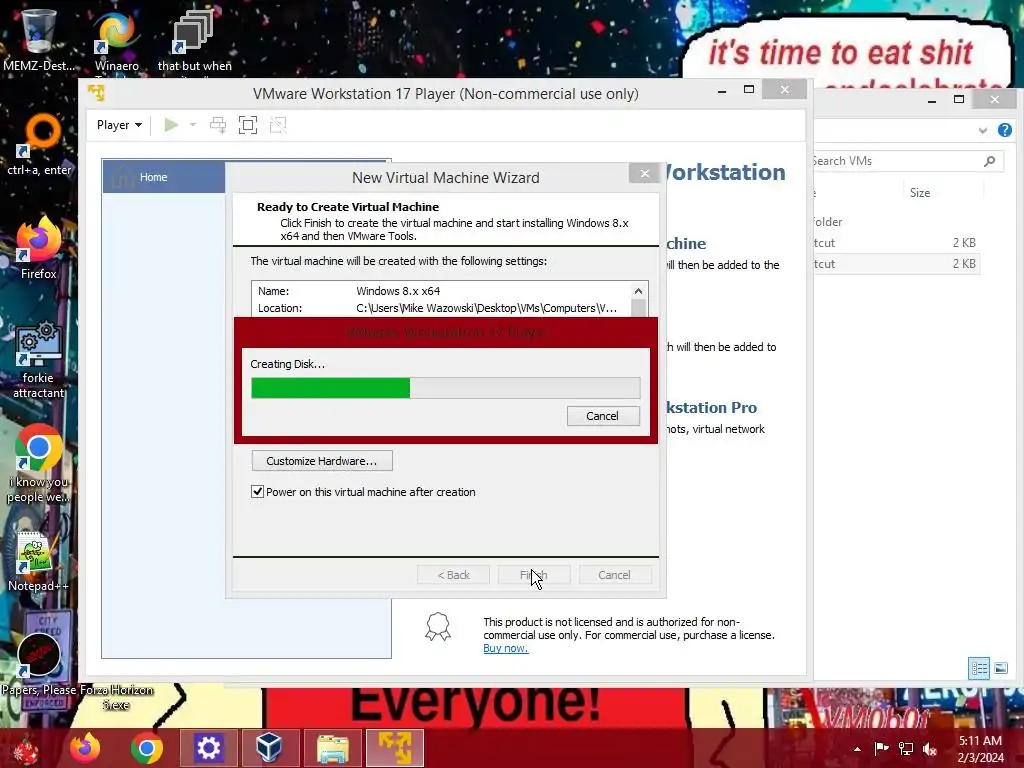Click the Back button in wizard
The image size is (1024, 768).
tap(453, 575)
